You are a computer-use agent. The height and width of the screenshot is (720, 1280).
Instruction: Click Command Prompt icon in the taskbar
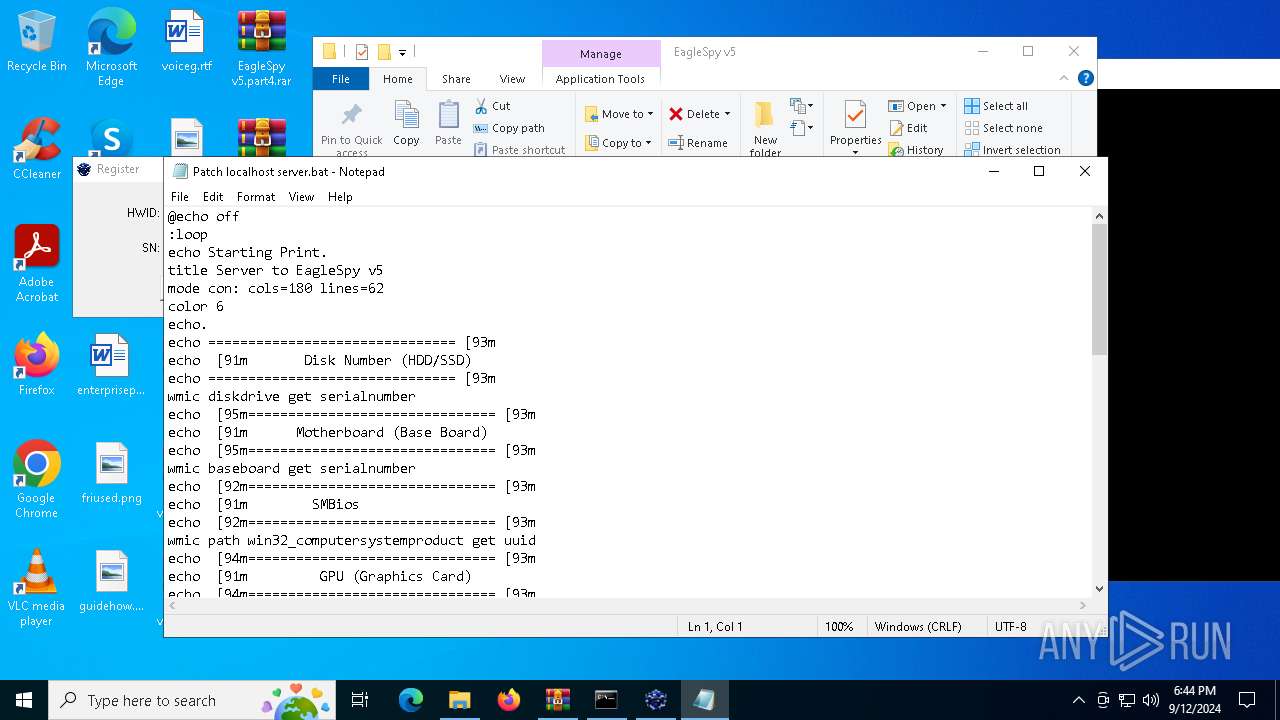(x=606, y=700)
